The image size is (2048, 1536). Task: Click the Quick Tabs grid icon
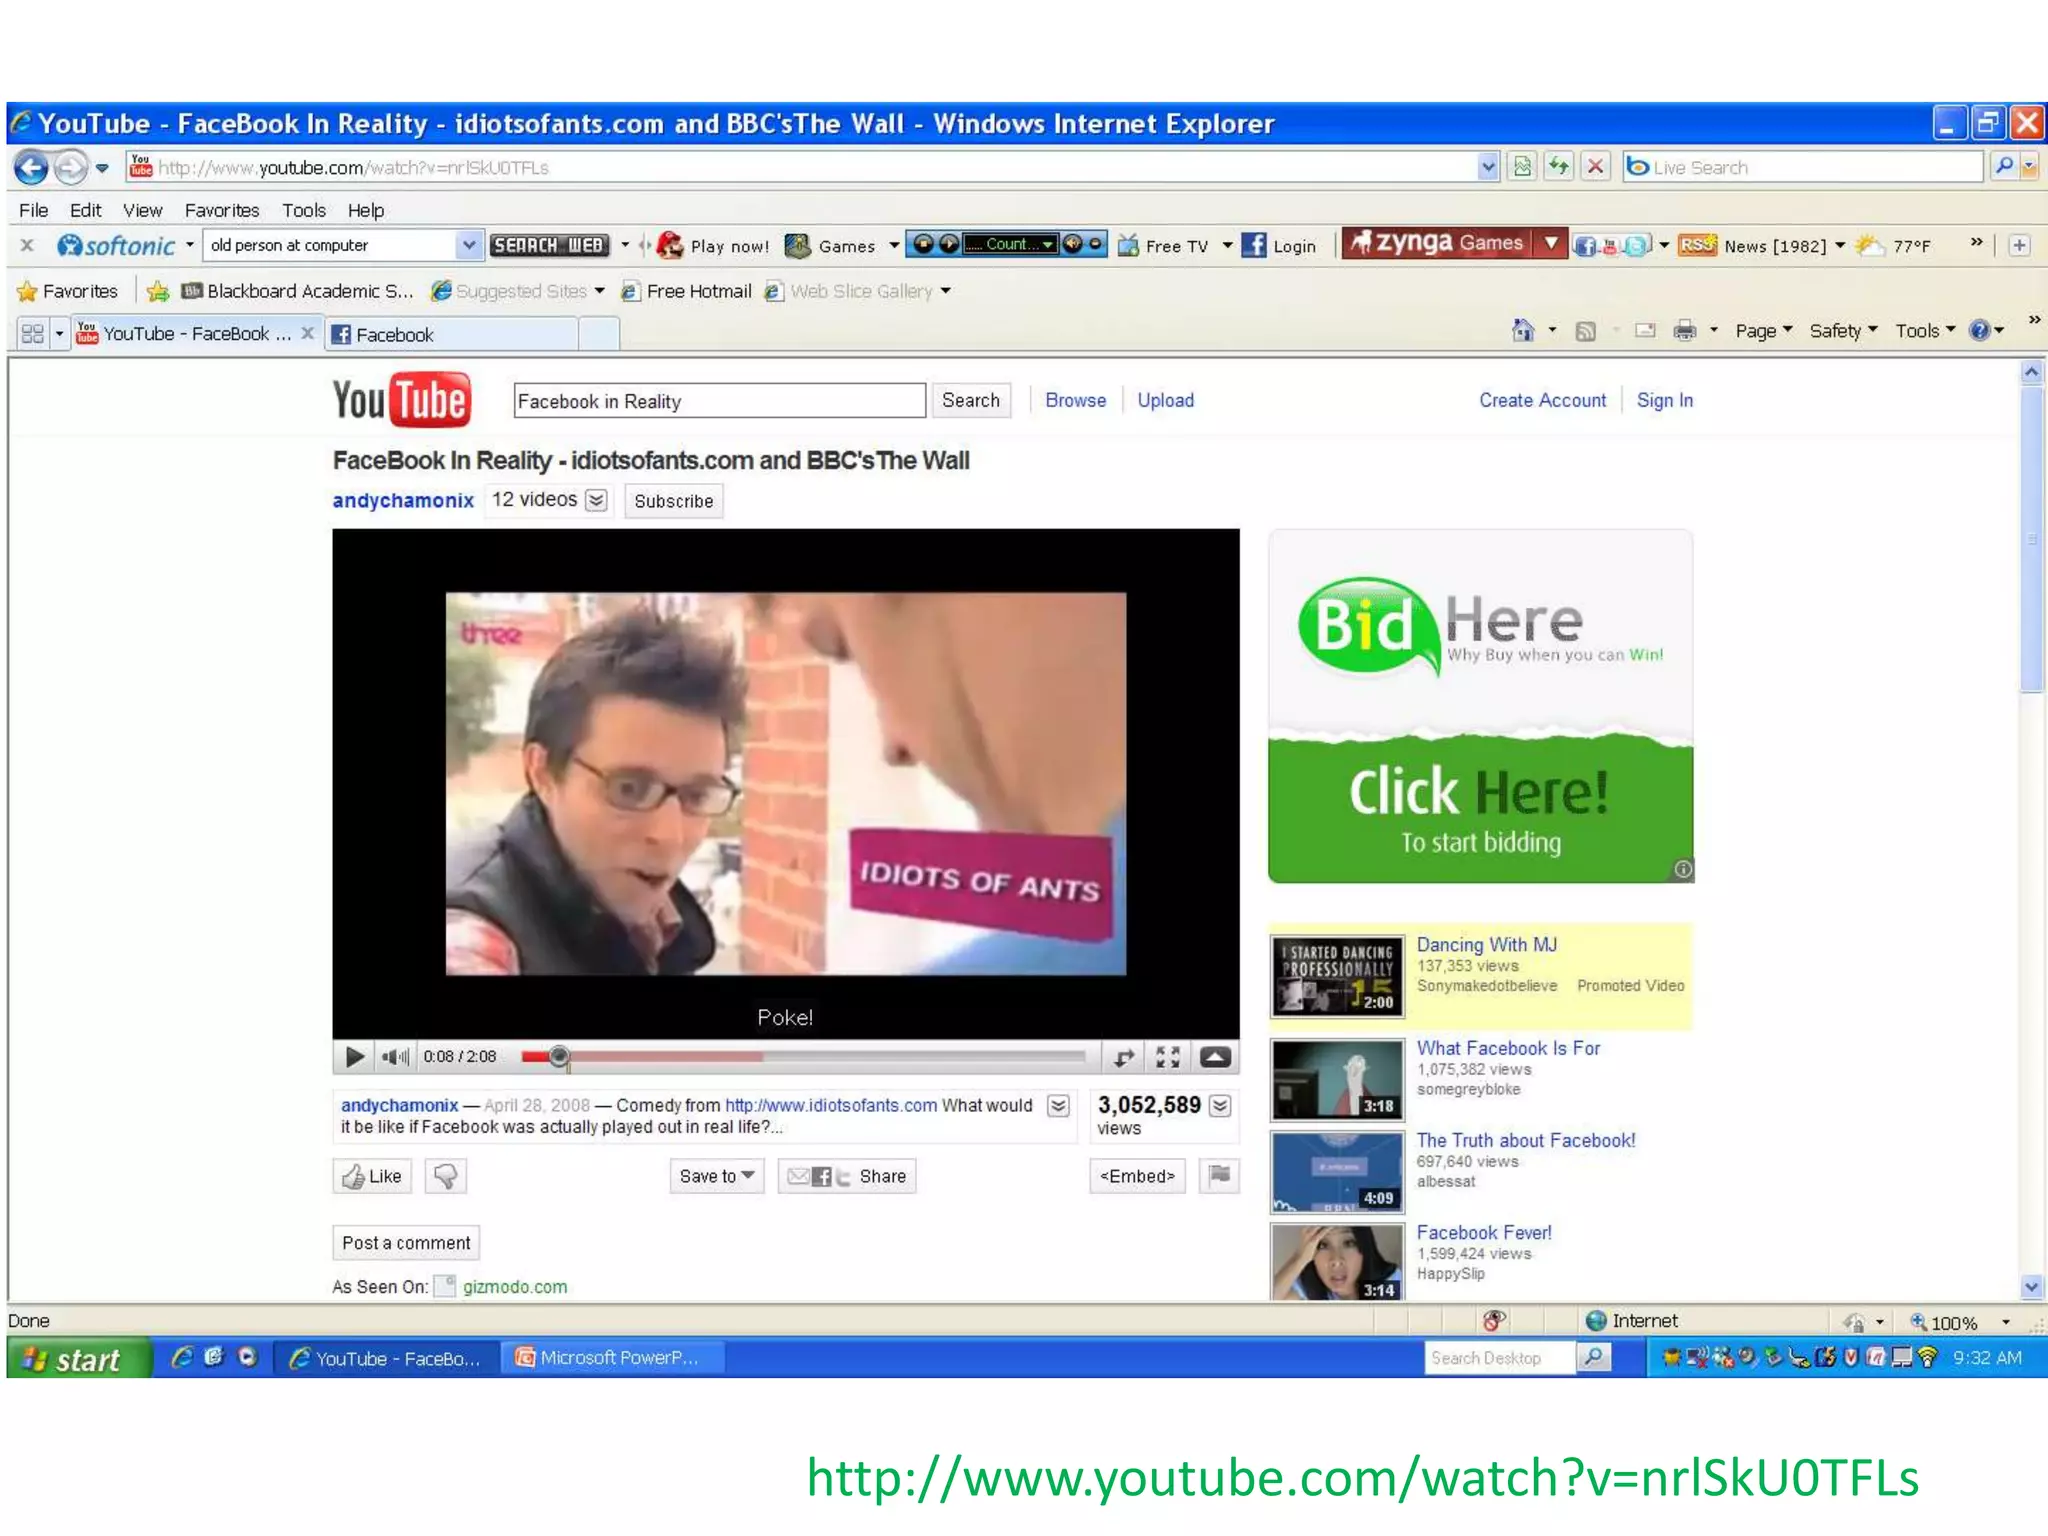pyautogui.click(x=32, y=333)
